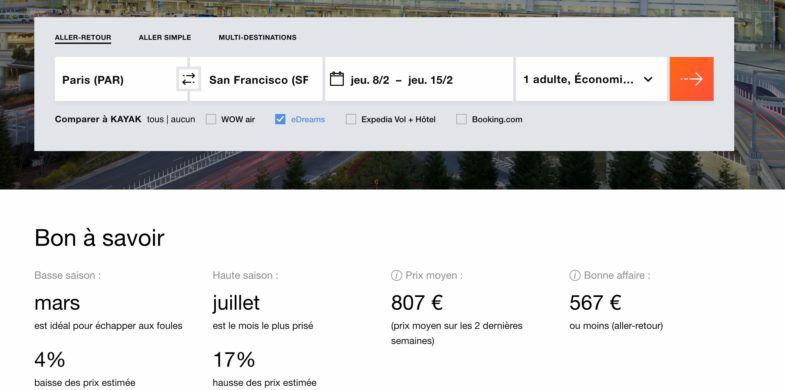Swap origin and destination with the arrows icon
Viewport: 785px width, 390px height.
tap(189, 79)
